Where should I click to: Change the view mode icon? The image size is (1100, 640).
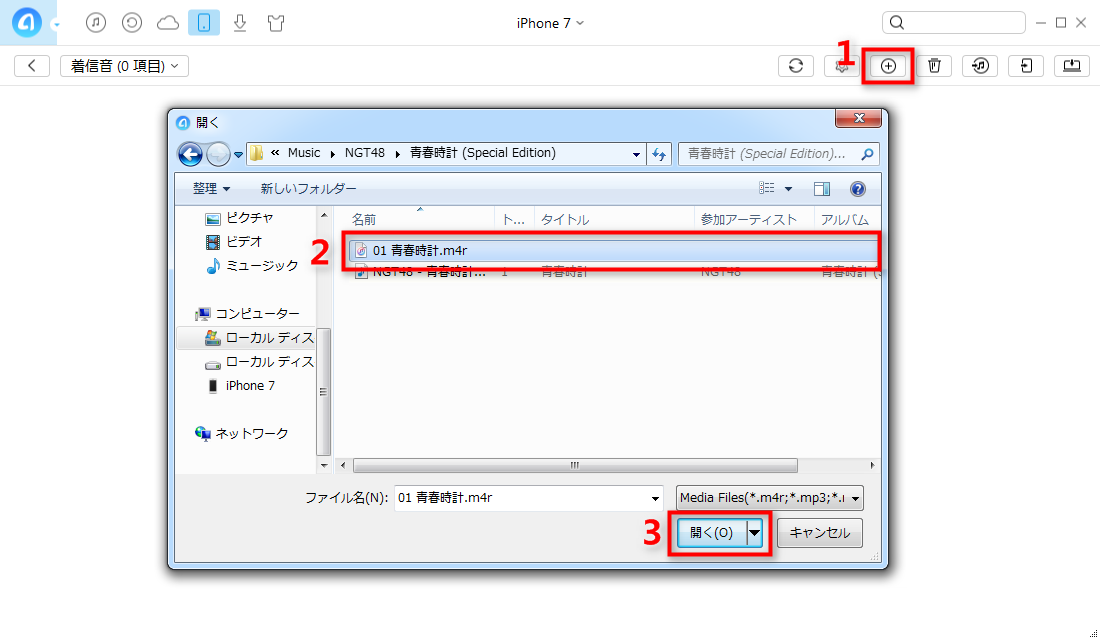pyautogui.click(x=767, y=188)
